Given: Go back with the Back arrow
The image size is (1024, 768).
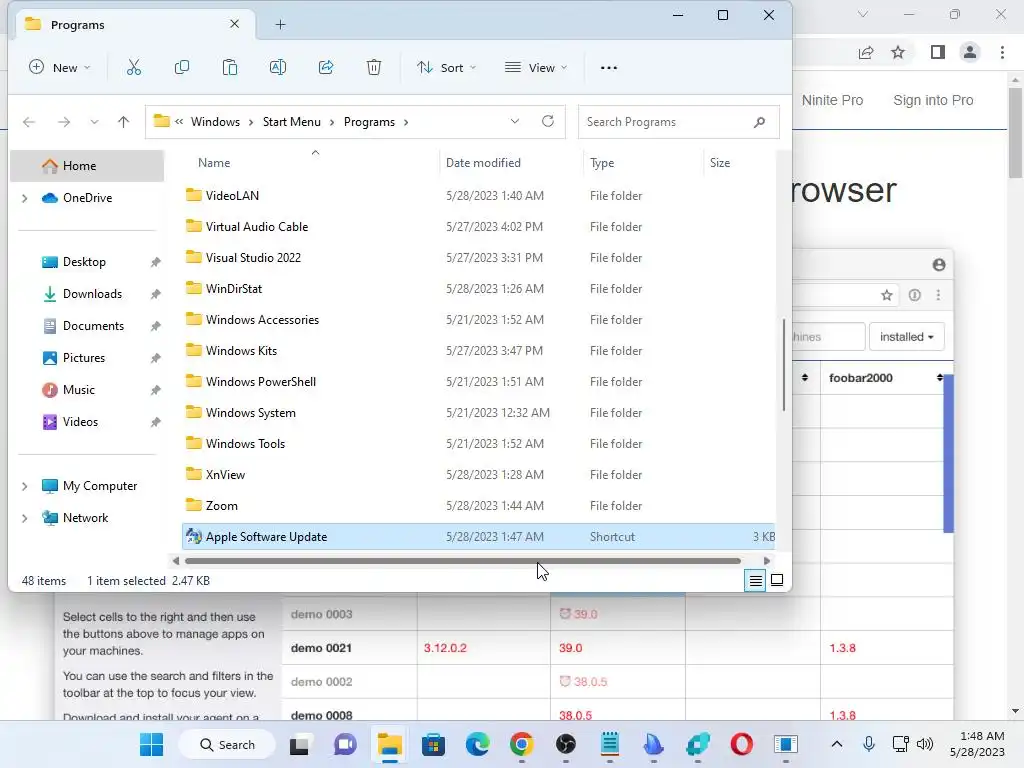Looking at the screenshot, I should (x=29, y=122).
